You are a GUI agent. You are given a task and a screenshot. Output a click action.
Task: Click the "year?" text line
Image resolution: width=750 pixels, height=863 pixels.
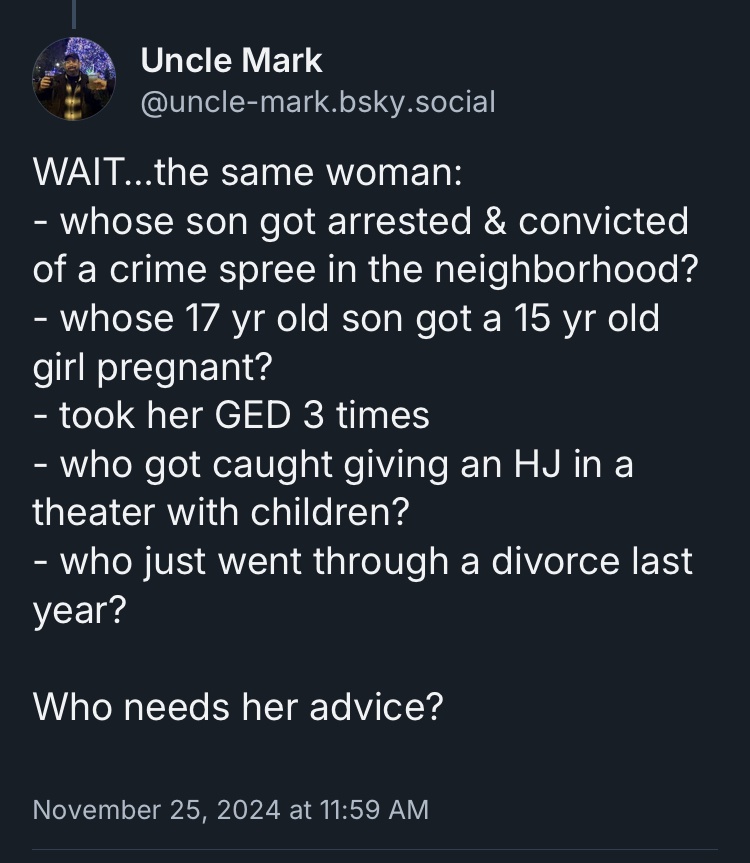coord(79,609)
